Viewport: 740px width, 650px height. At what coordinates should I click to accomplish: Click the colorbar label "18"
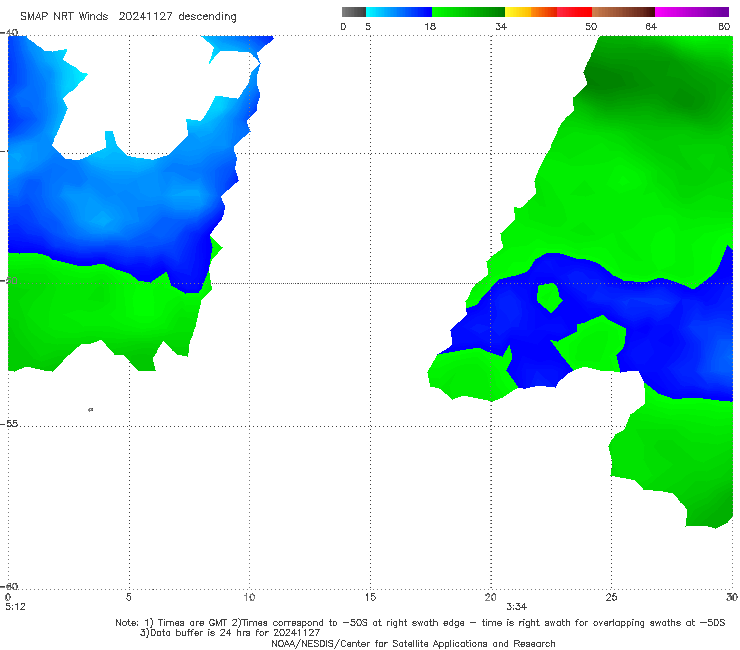430,26
